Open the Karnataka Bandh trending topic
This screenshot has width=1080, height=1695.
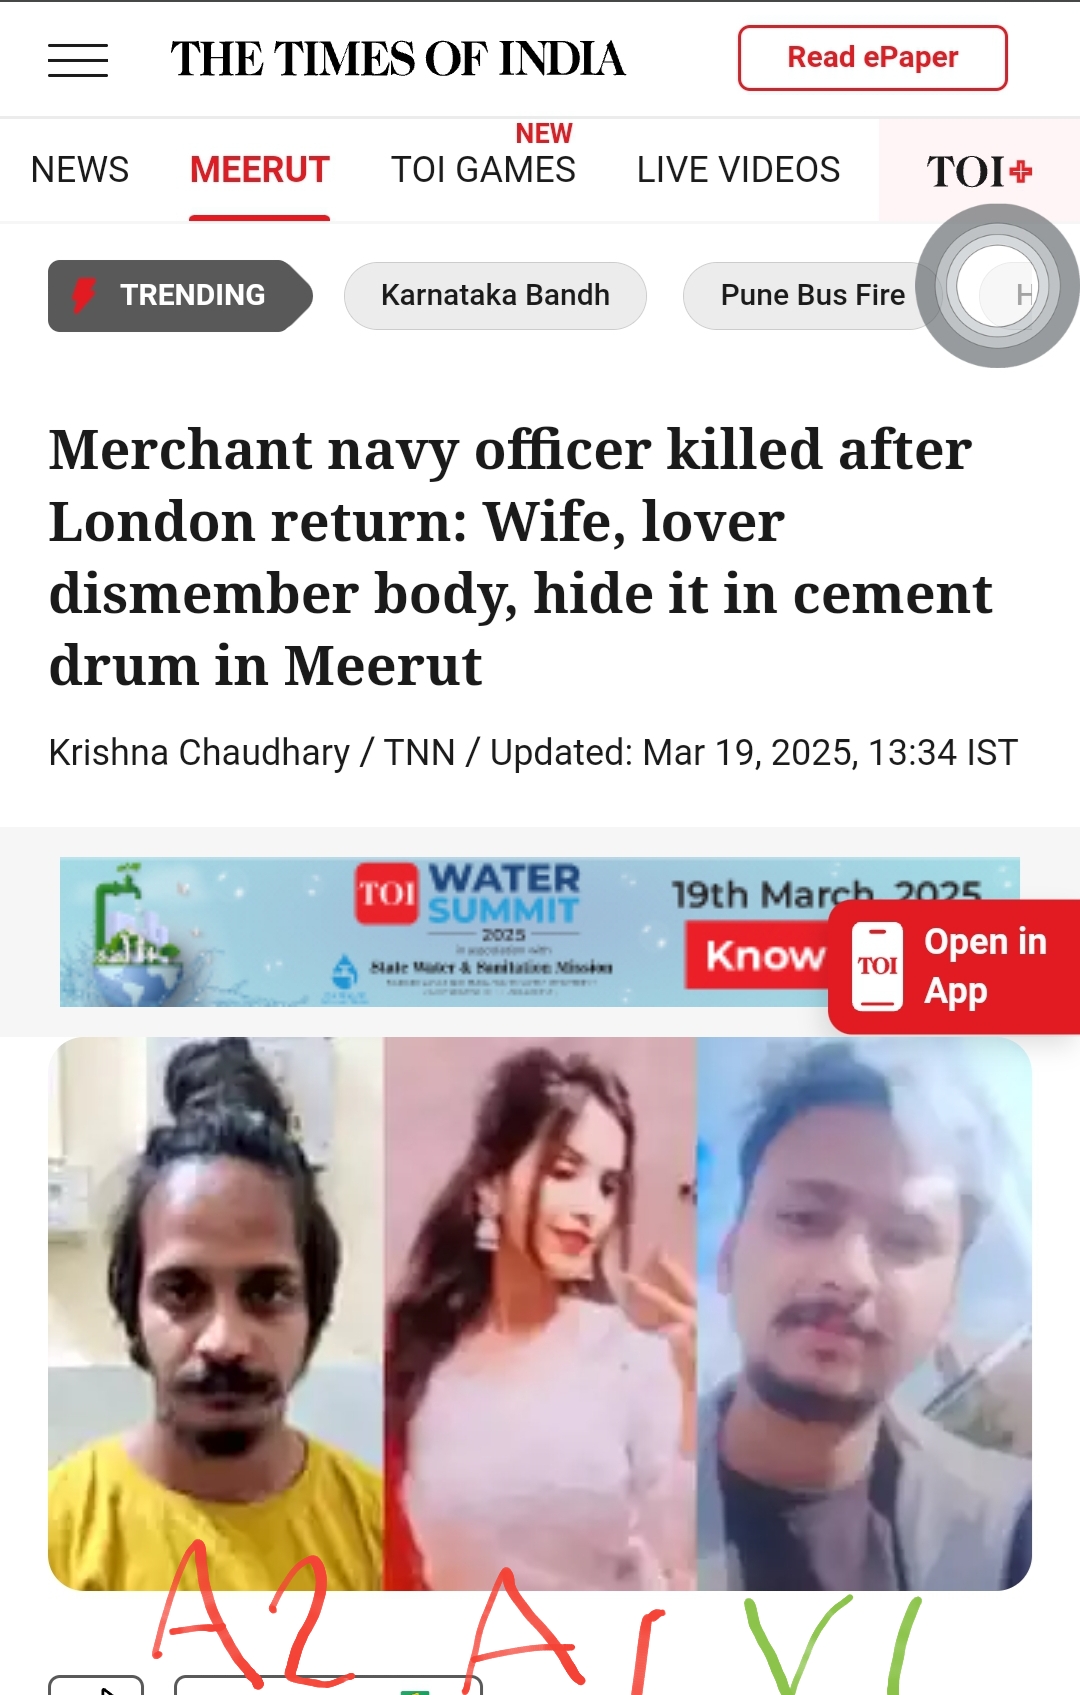(x=495, y=296)
